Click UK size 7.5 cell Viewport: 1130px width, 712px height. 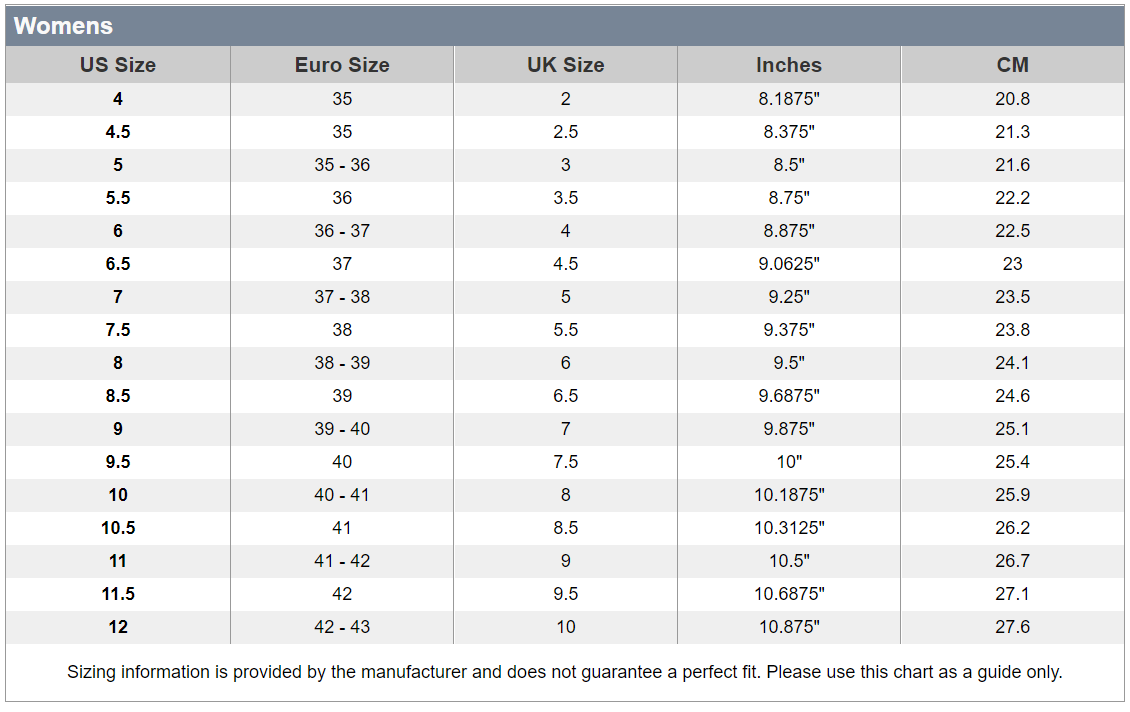(566, 462)
